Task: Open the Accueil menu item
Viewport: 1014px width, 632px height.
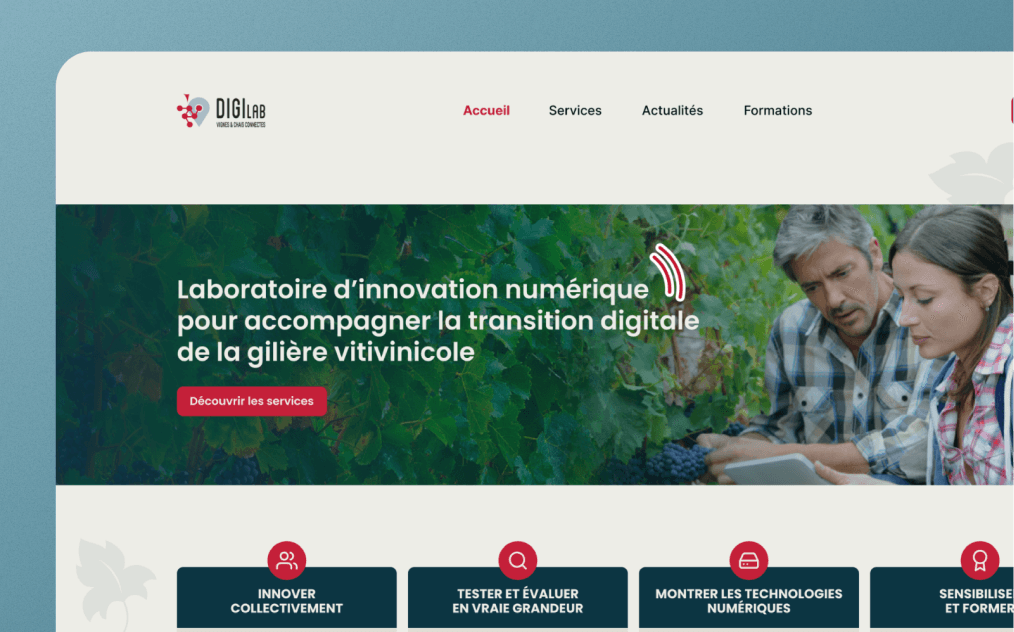Action: click(486, 111)
